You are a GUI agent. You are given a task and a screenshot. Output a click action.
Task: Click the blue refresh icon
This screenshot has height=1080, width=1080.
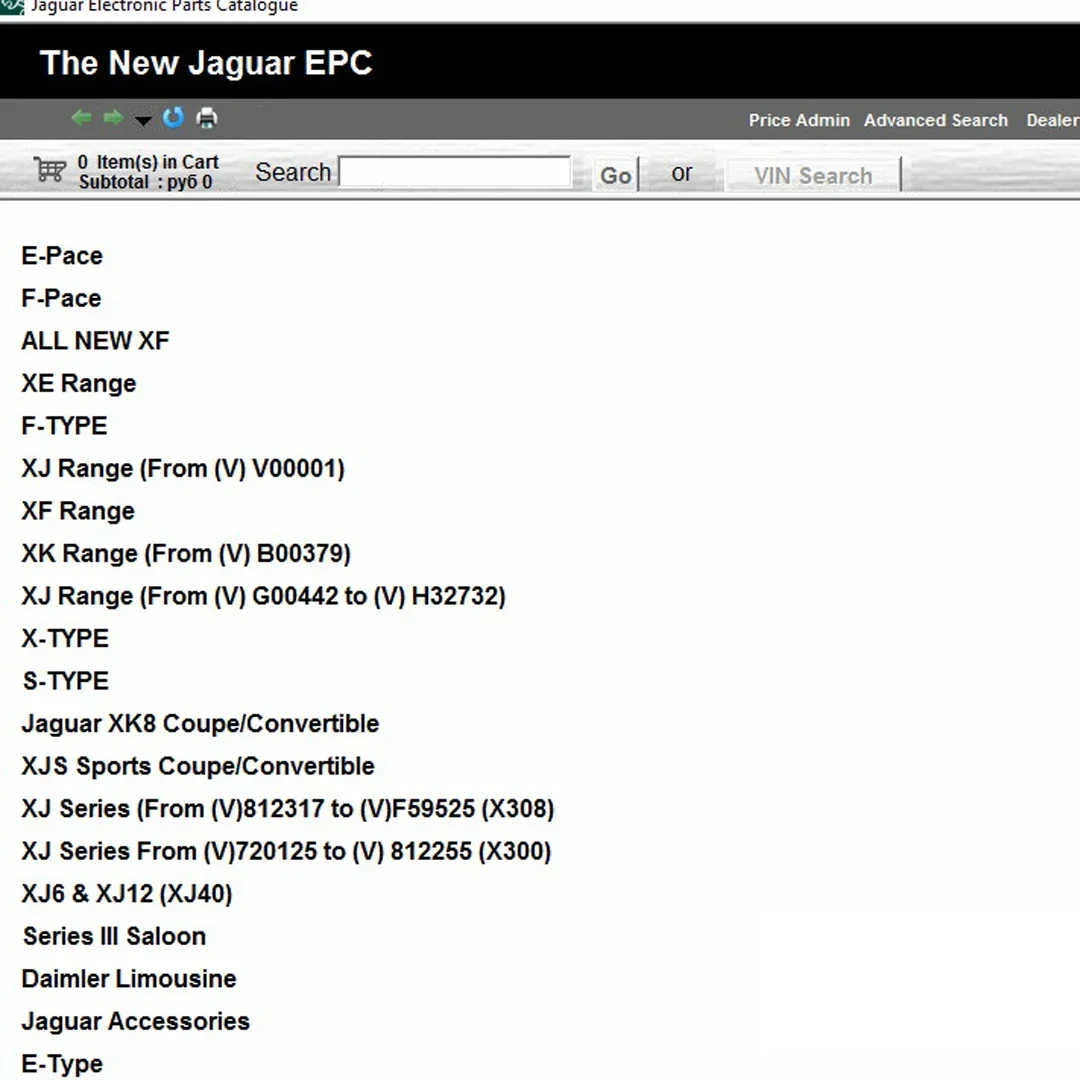coord(174,118)
